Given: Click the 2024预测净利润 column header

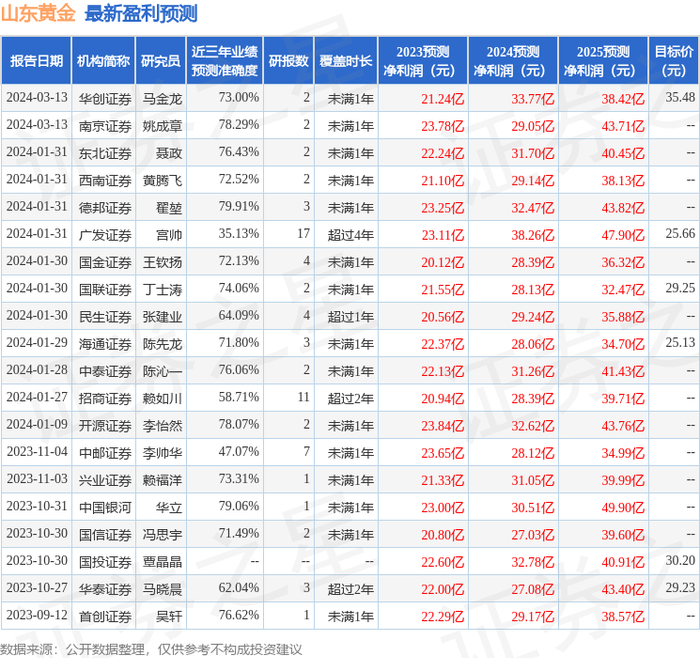Looking at the screenshot, I should pos(513,61).
